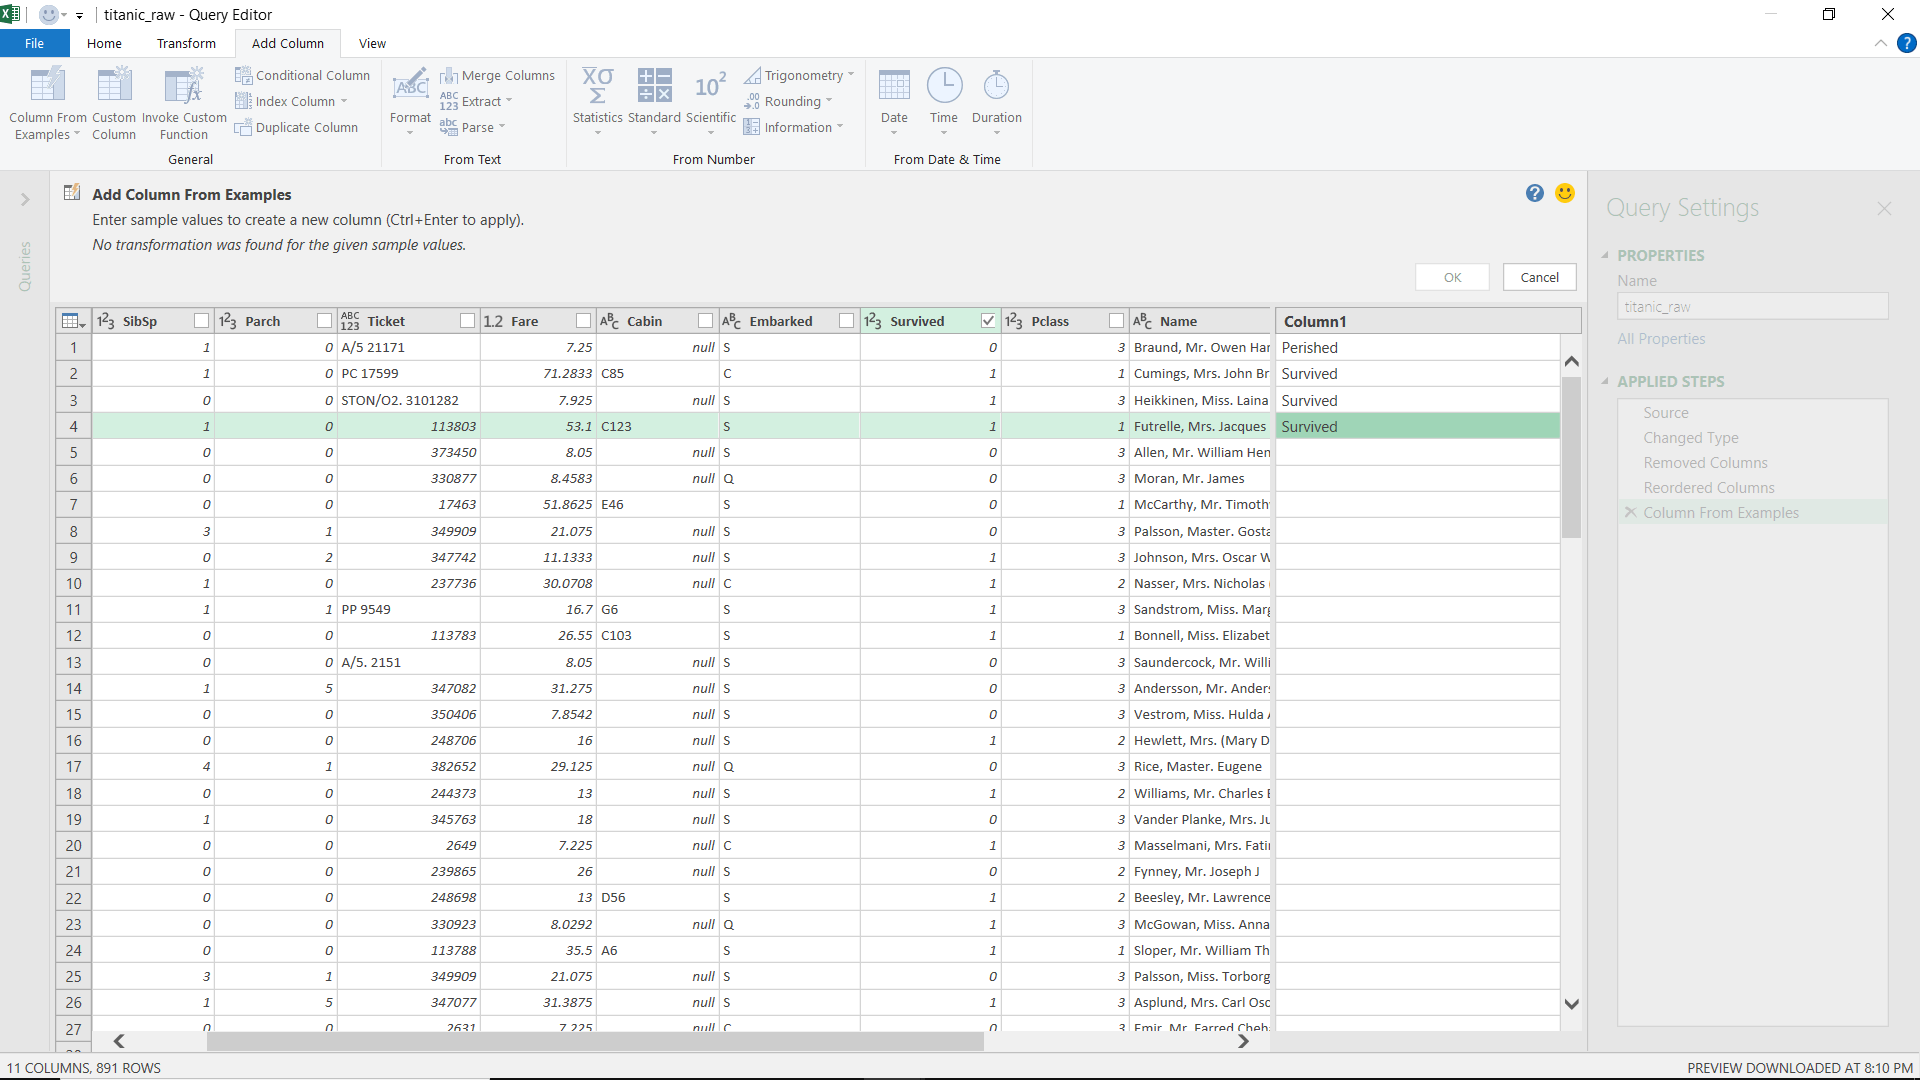
Task: Click the Conditional Column icon
Action: coord(243,75)
